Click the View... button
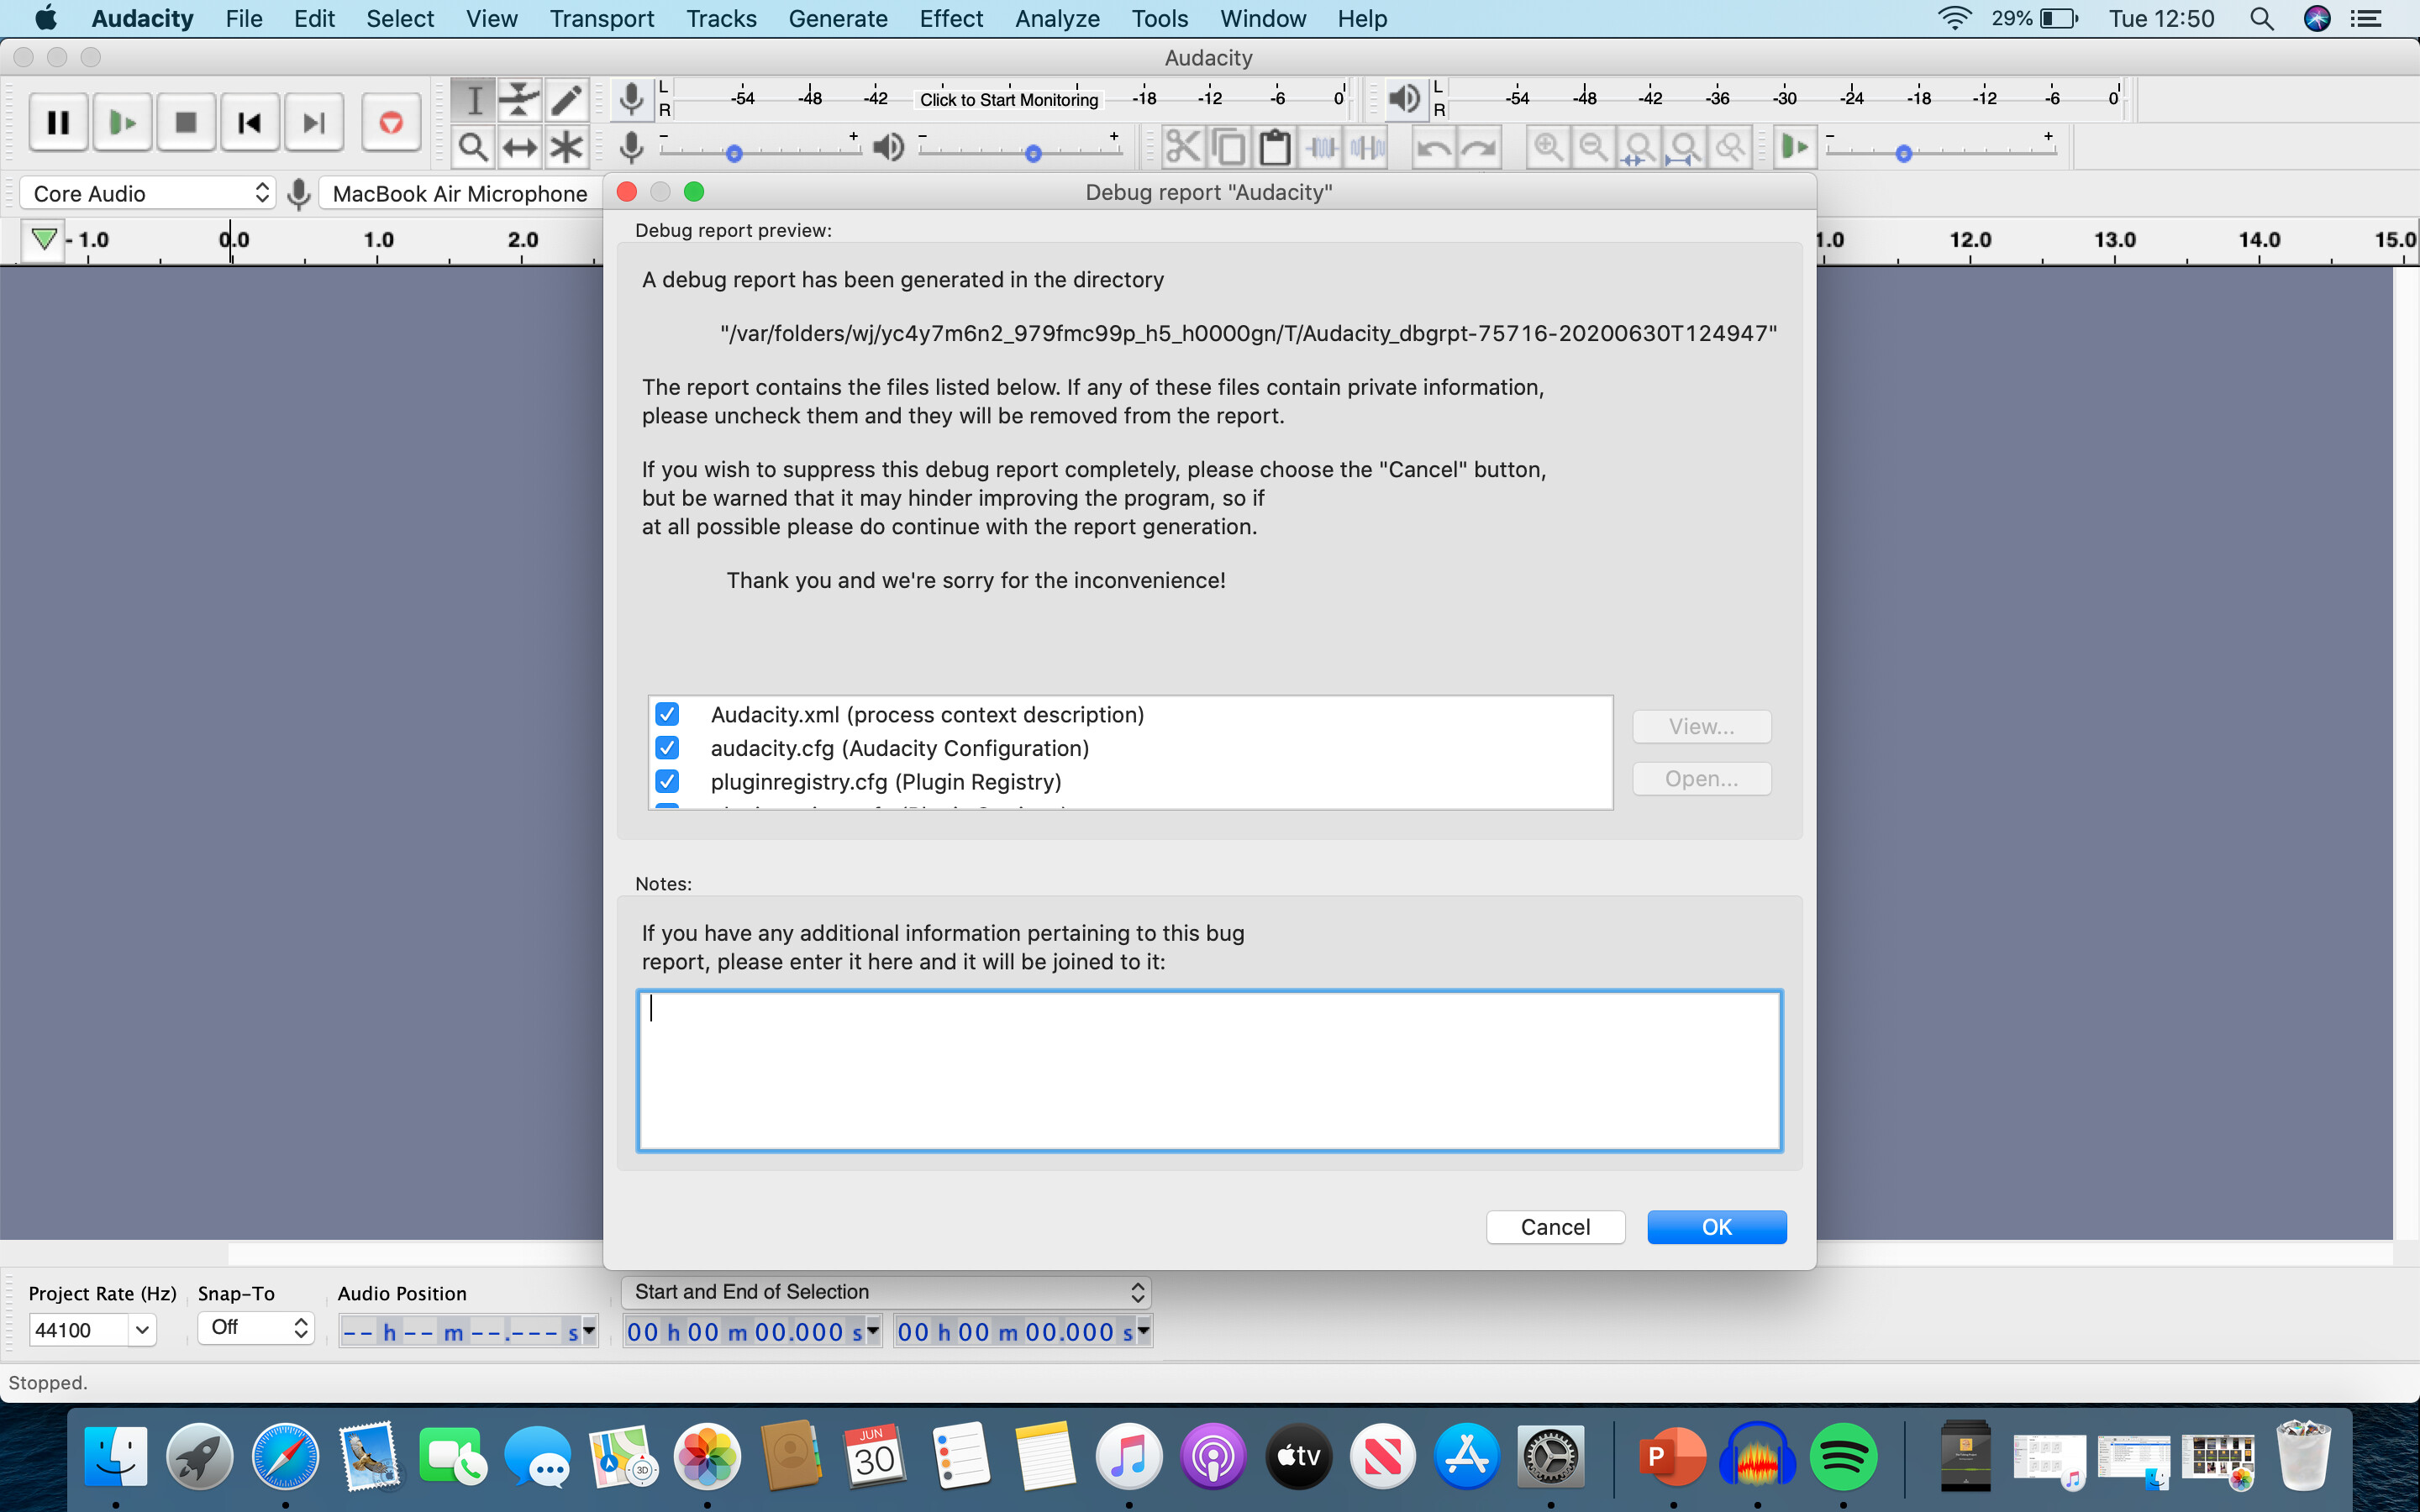The image size is (2420, 1512). pyautogui.click(x=1701, y=726)
